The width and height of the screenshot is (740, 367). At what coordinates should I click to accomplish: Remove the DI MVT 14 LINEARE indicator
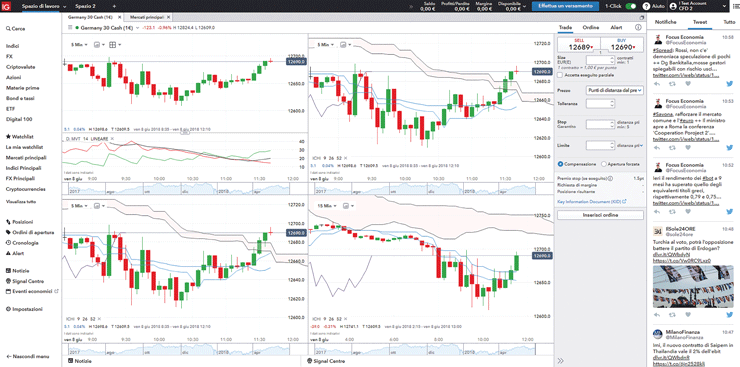coord(111,138)
